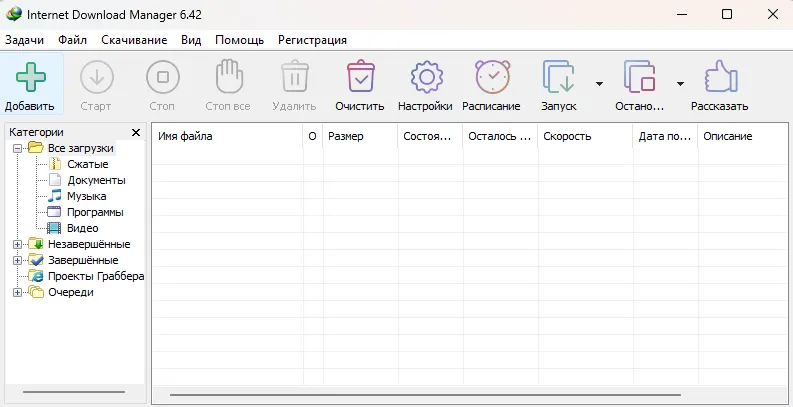Sort by Описание column header

(x=742, y=136)
